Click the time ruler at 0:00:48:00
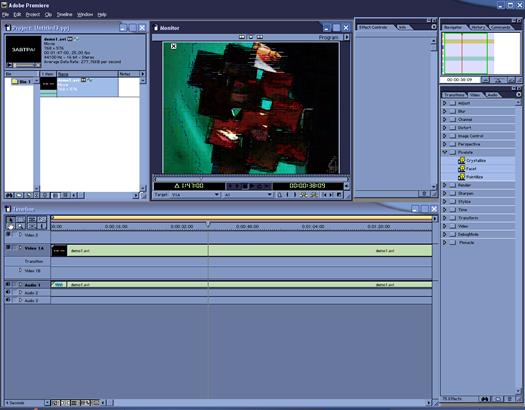The image size is (525, 410). (247, 227)
